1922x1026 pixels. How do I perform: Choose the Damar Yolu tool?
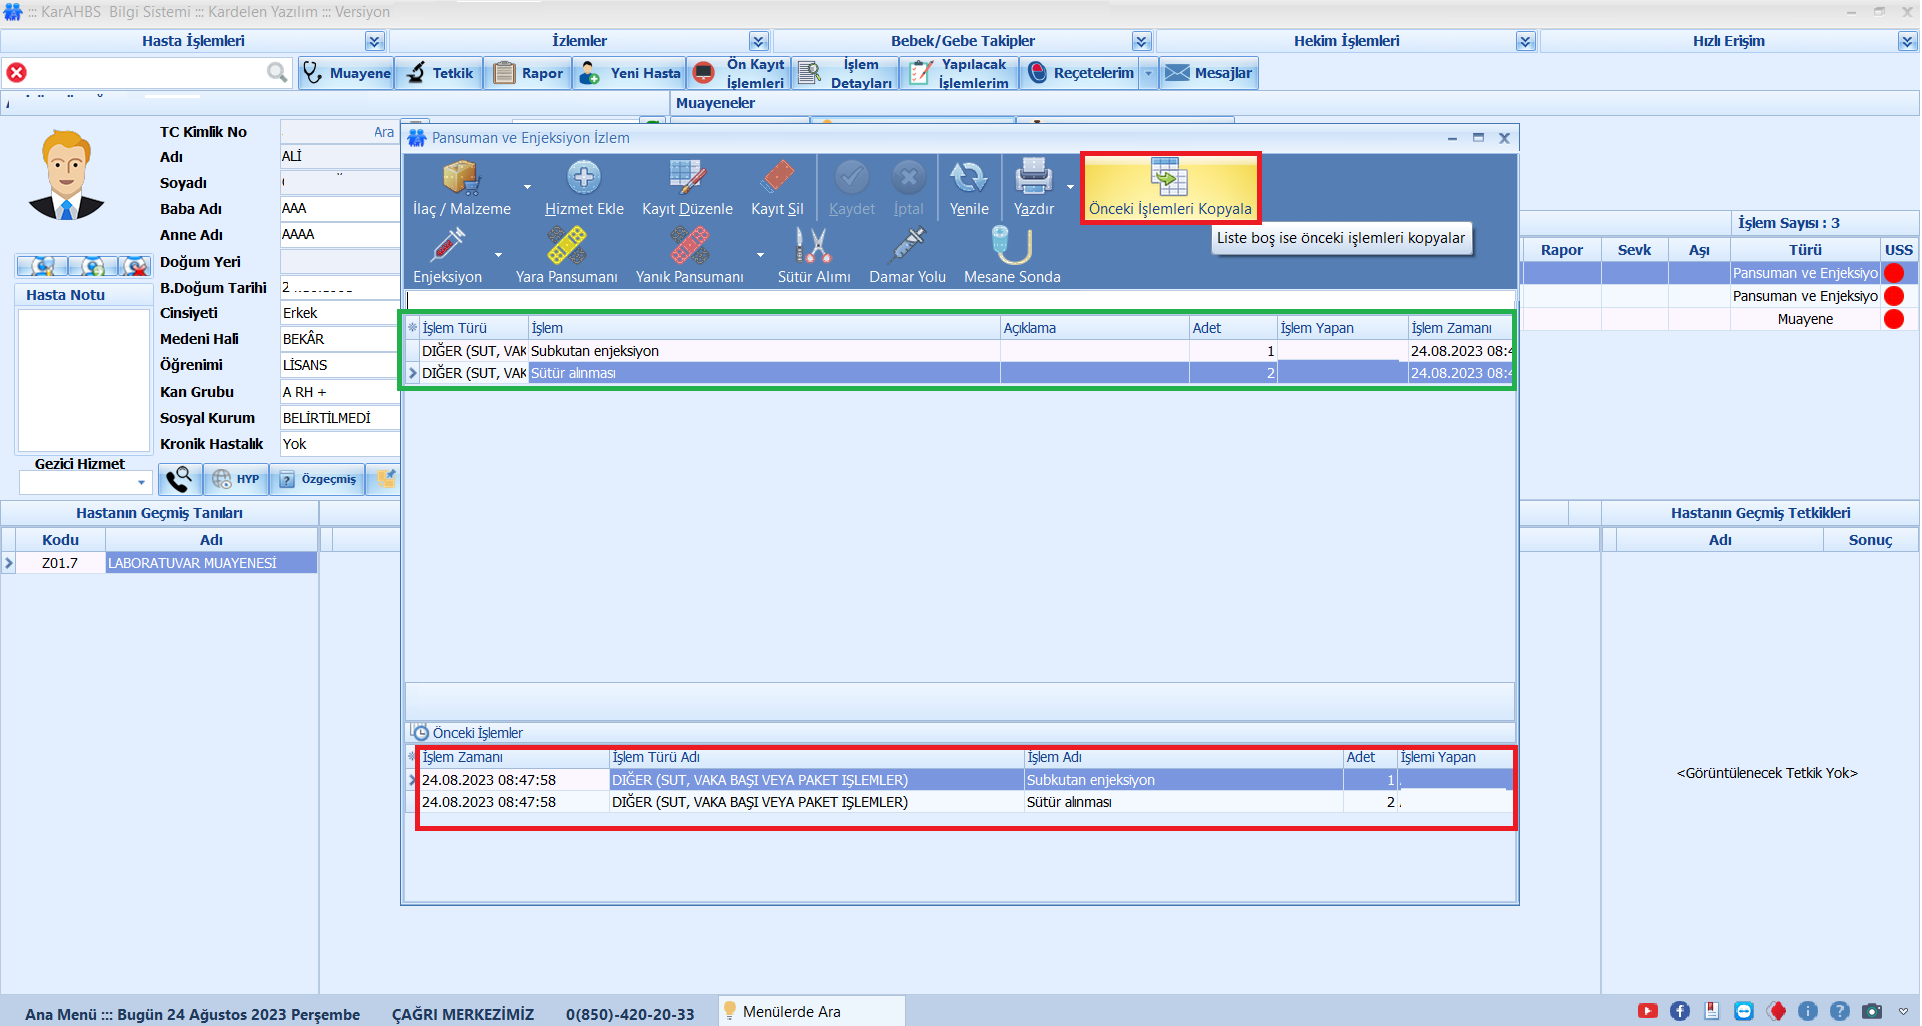pos(907,256)
